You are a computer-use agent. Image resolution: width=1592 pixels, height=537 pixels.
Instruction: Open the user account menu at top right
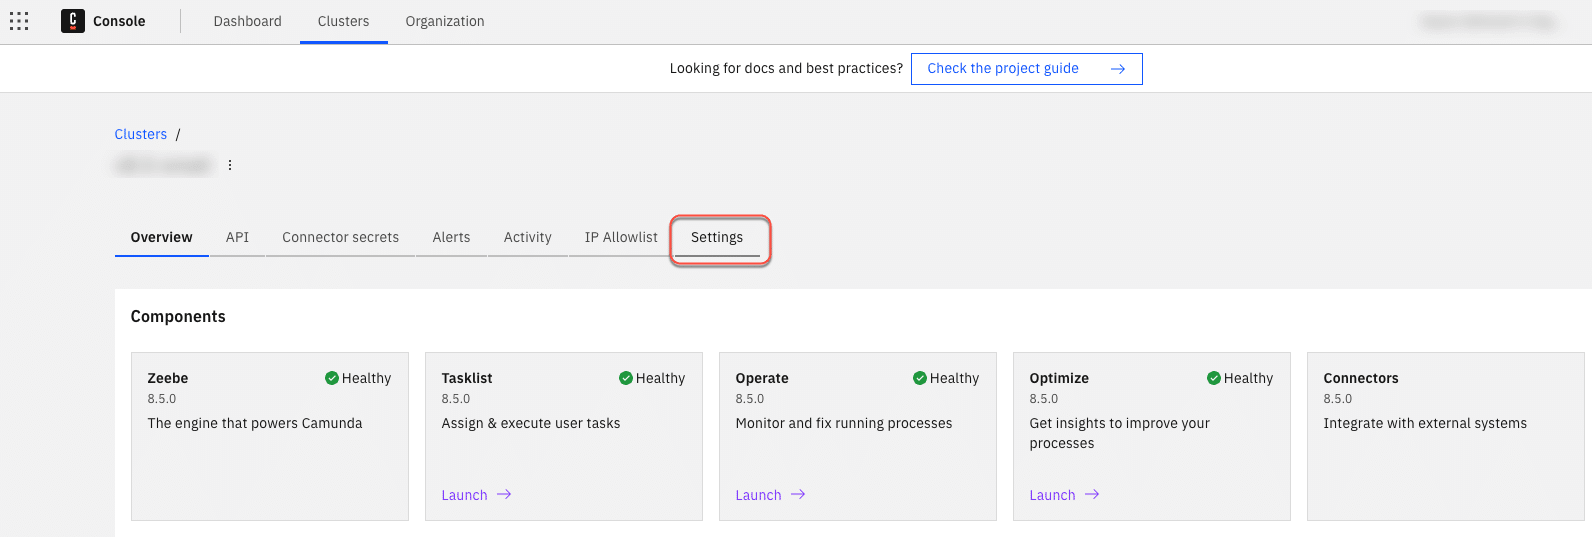1488,21
